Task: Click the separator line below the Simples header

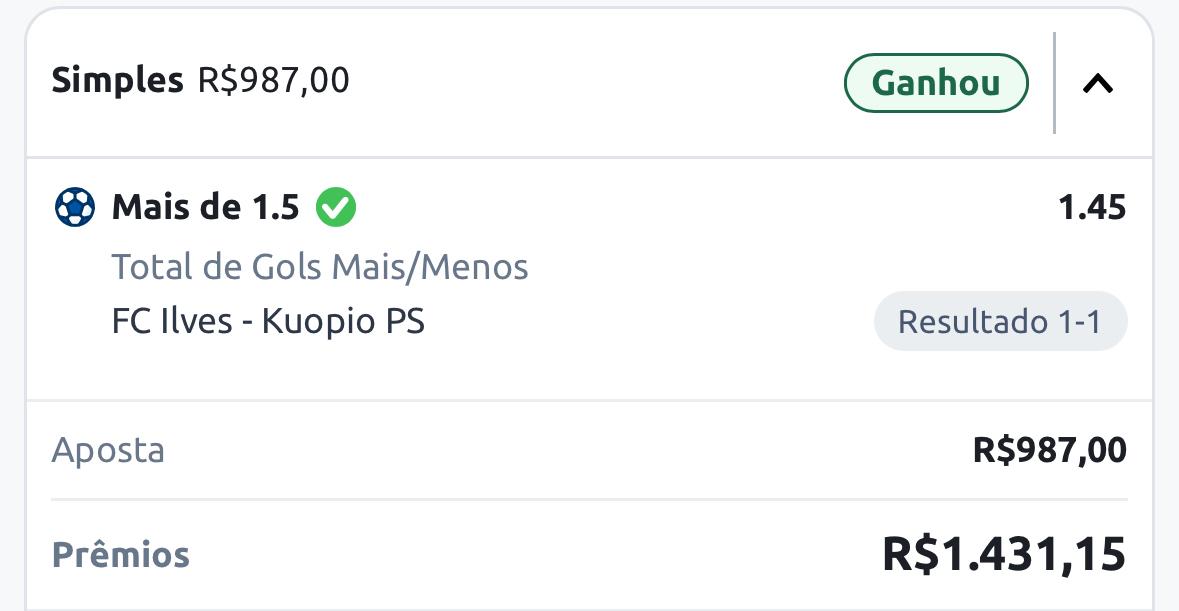Action: coord(590,157)
